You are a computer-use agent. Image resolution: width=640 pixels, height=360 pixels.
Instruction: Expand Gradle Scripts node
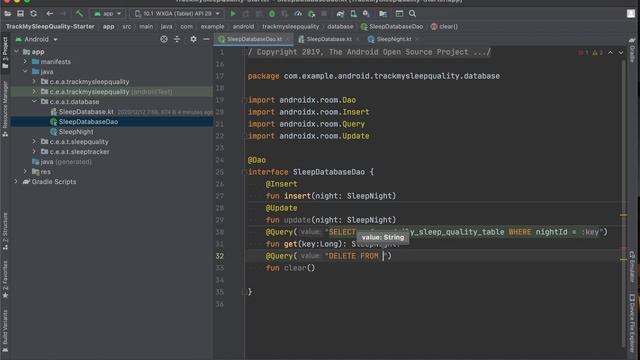(16, 182)
